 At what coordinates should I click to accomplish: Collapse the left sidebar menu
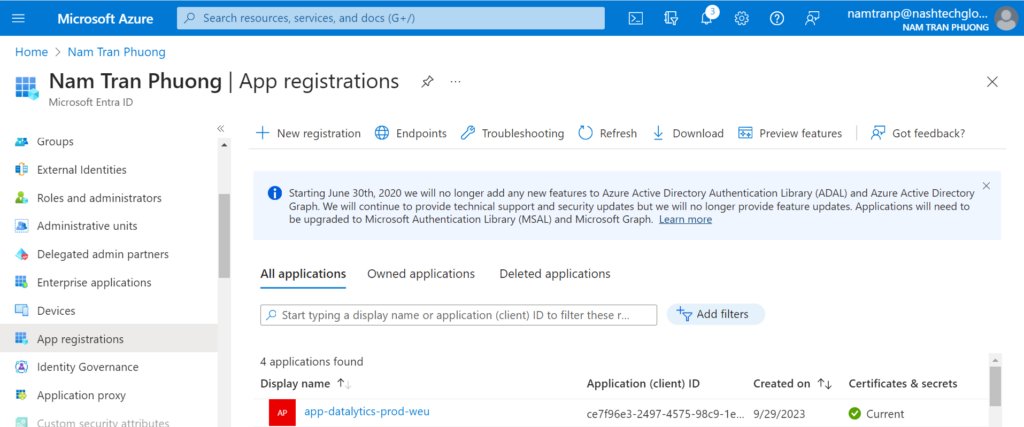coord(221,129)
